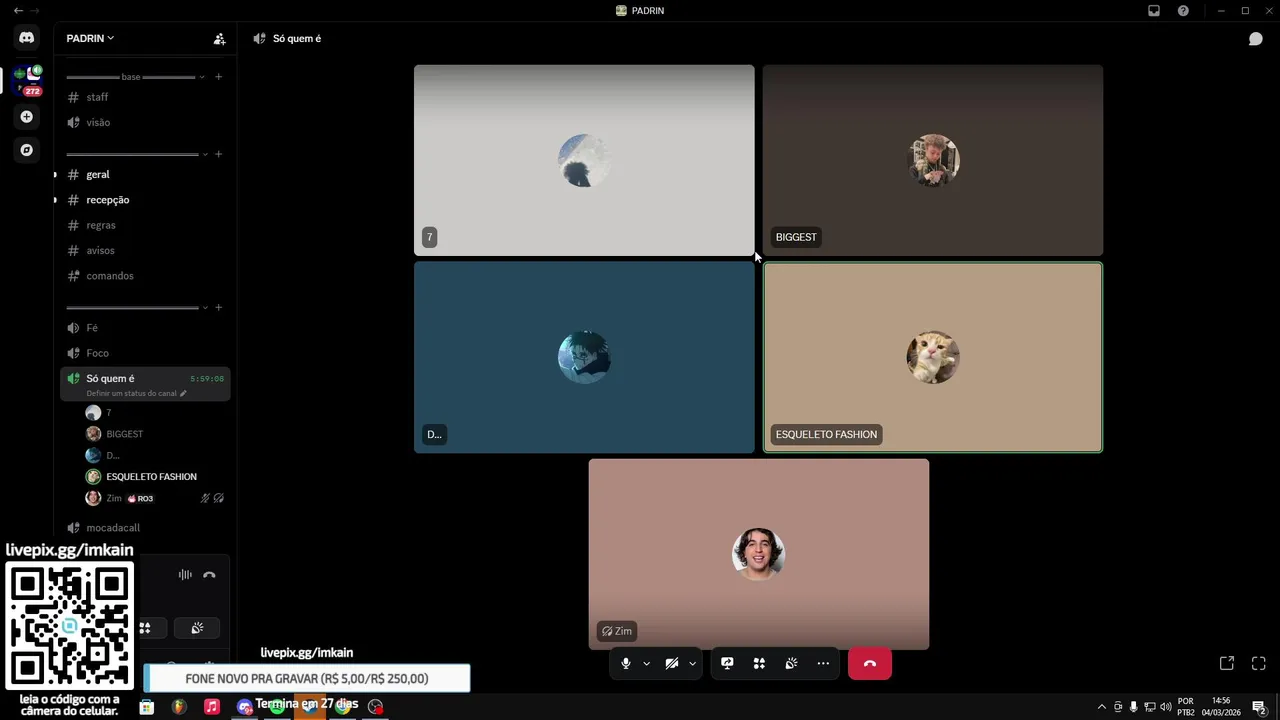
Task: Open Apple Music in taskbar
Action: pos(212,707)
